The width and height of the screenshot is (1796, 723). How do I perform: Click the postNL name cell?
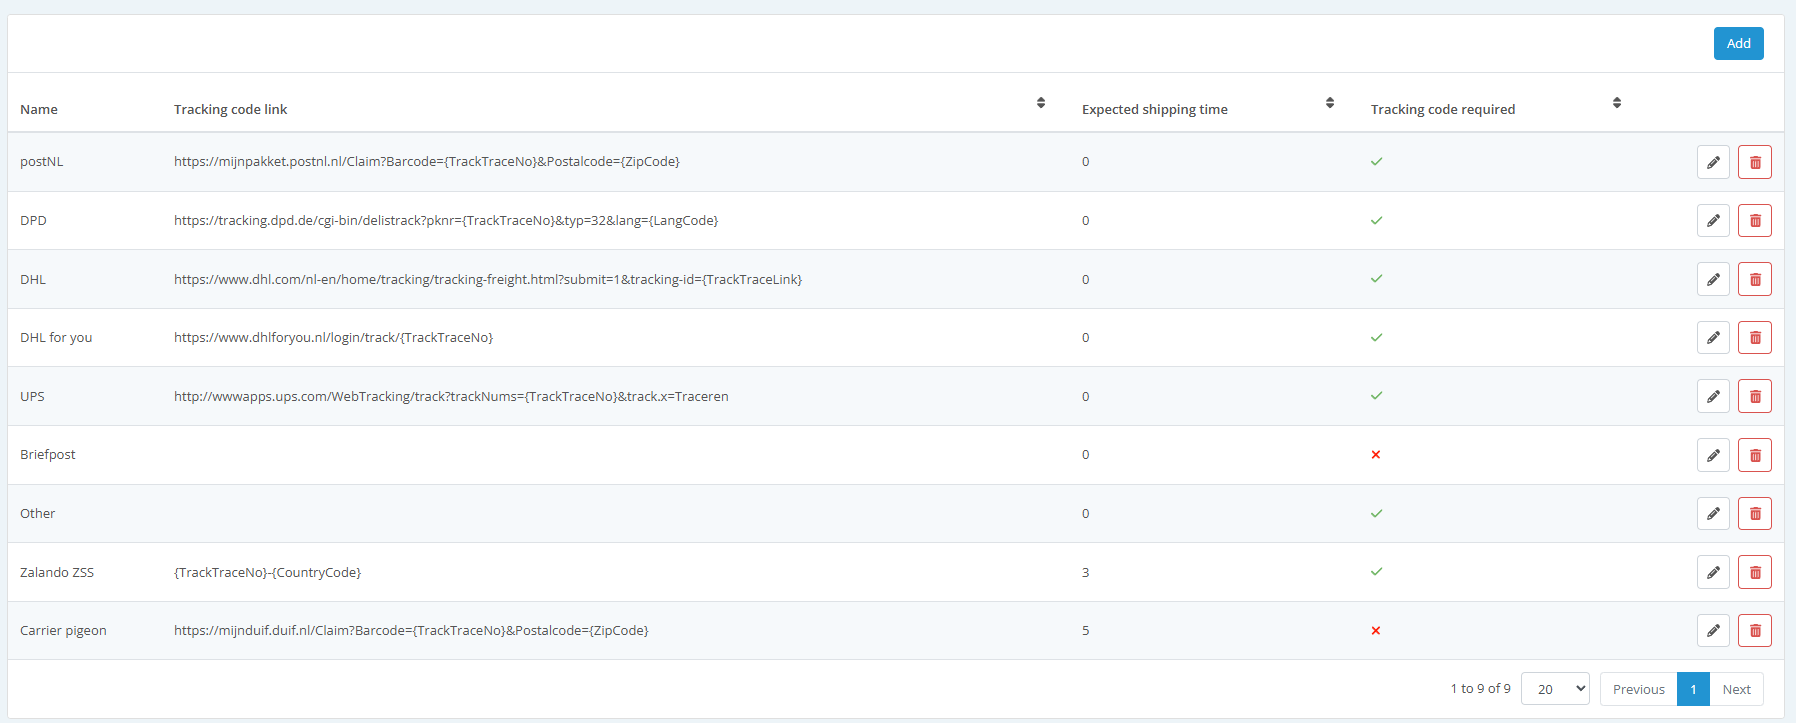tap(42, 162)
